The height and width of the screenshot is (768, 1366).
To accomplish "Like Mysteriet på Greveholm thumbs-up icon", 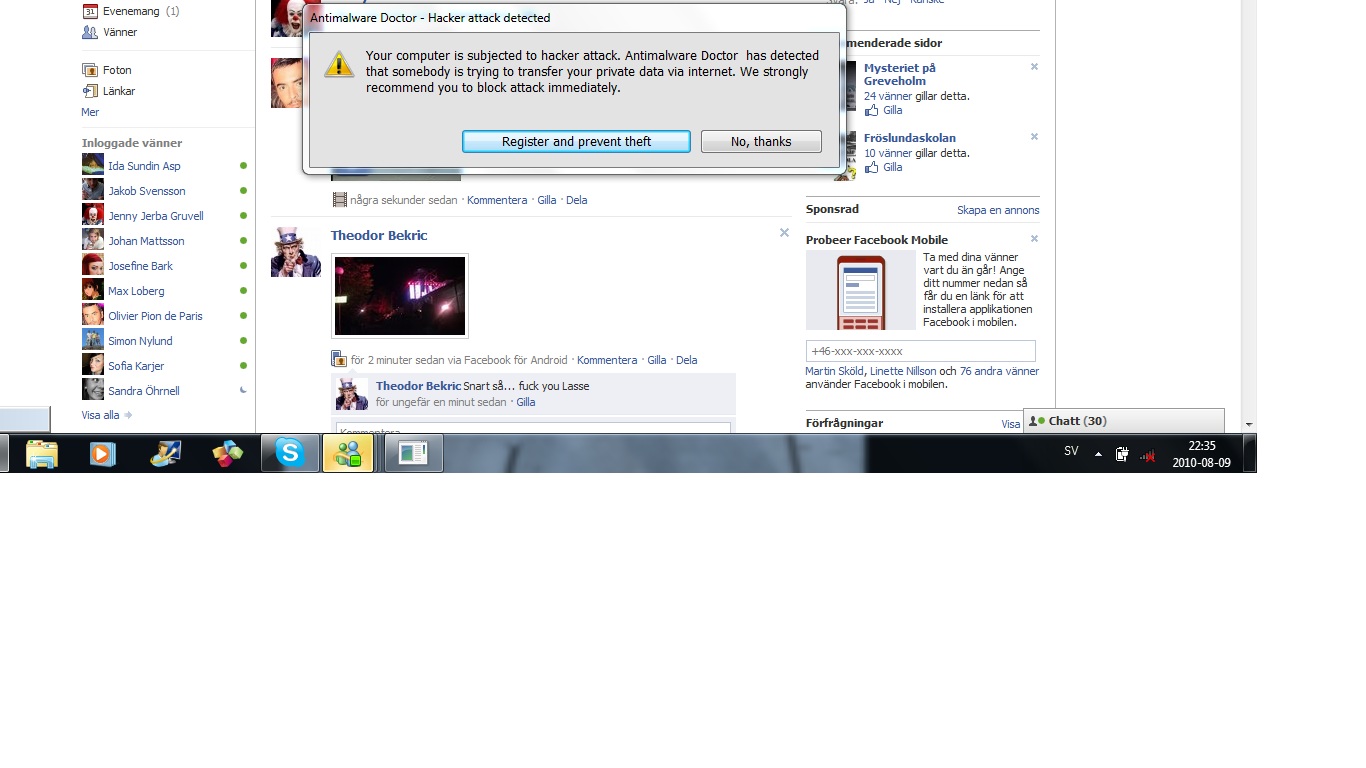I will tap(871, 110).
